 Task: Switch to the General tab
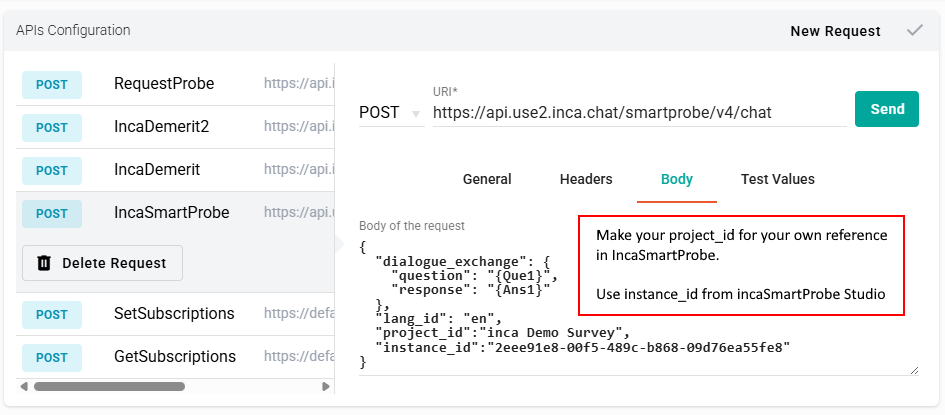(487, 179)
